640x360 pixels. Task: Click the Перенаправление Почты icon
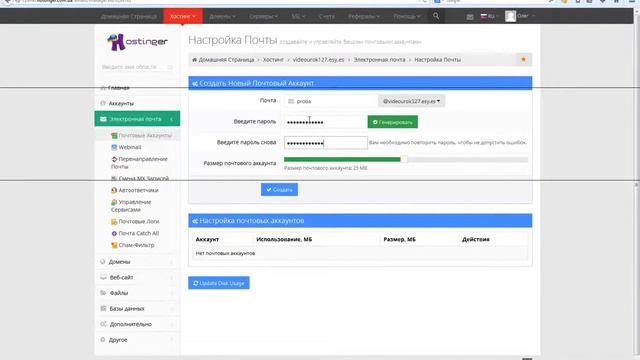point(114,159)
